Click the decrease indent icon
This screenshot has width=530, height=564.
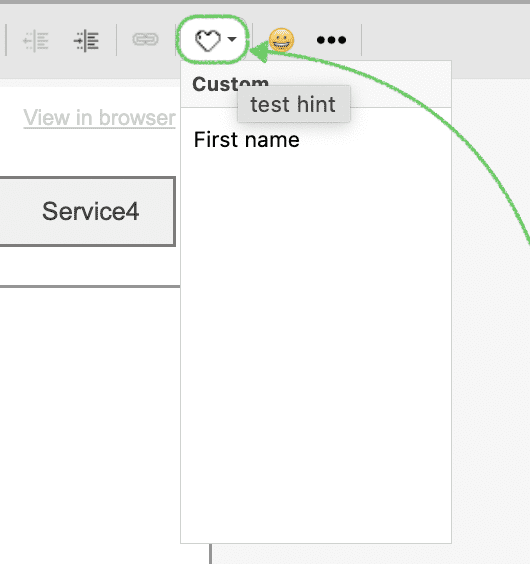[36, 41]
